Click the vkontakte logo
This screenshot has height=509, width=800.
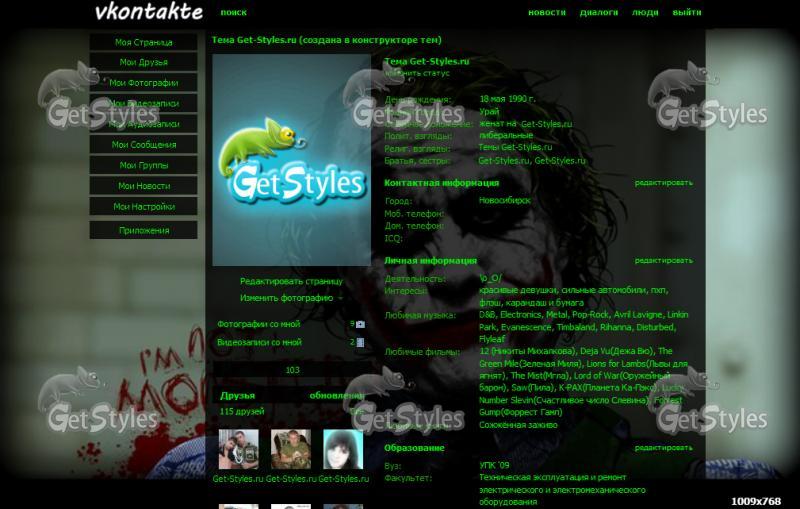point(147,12)
